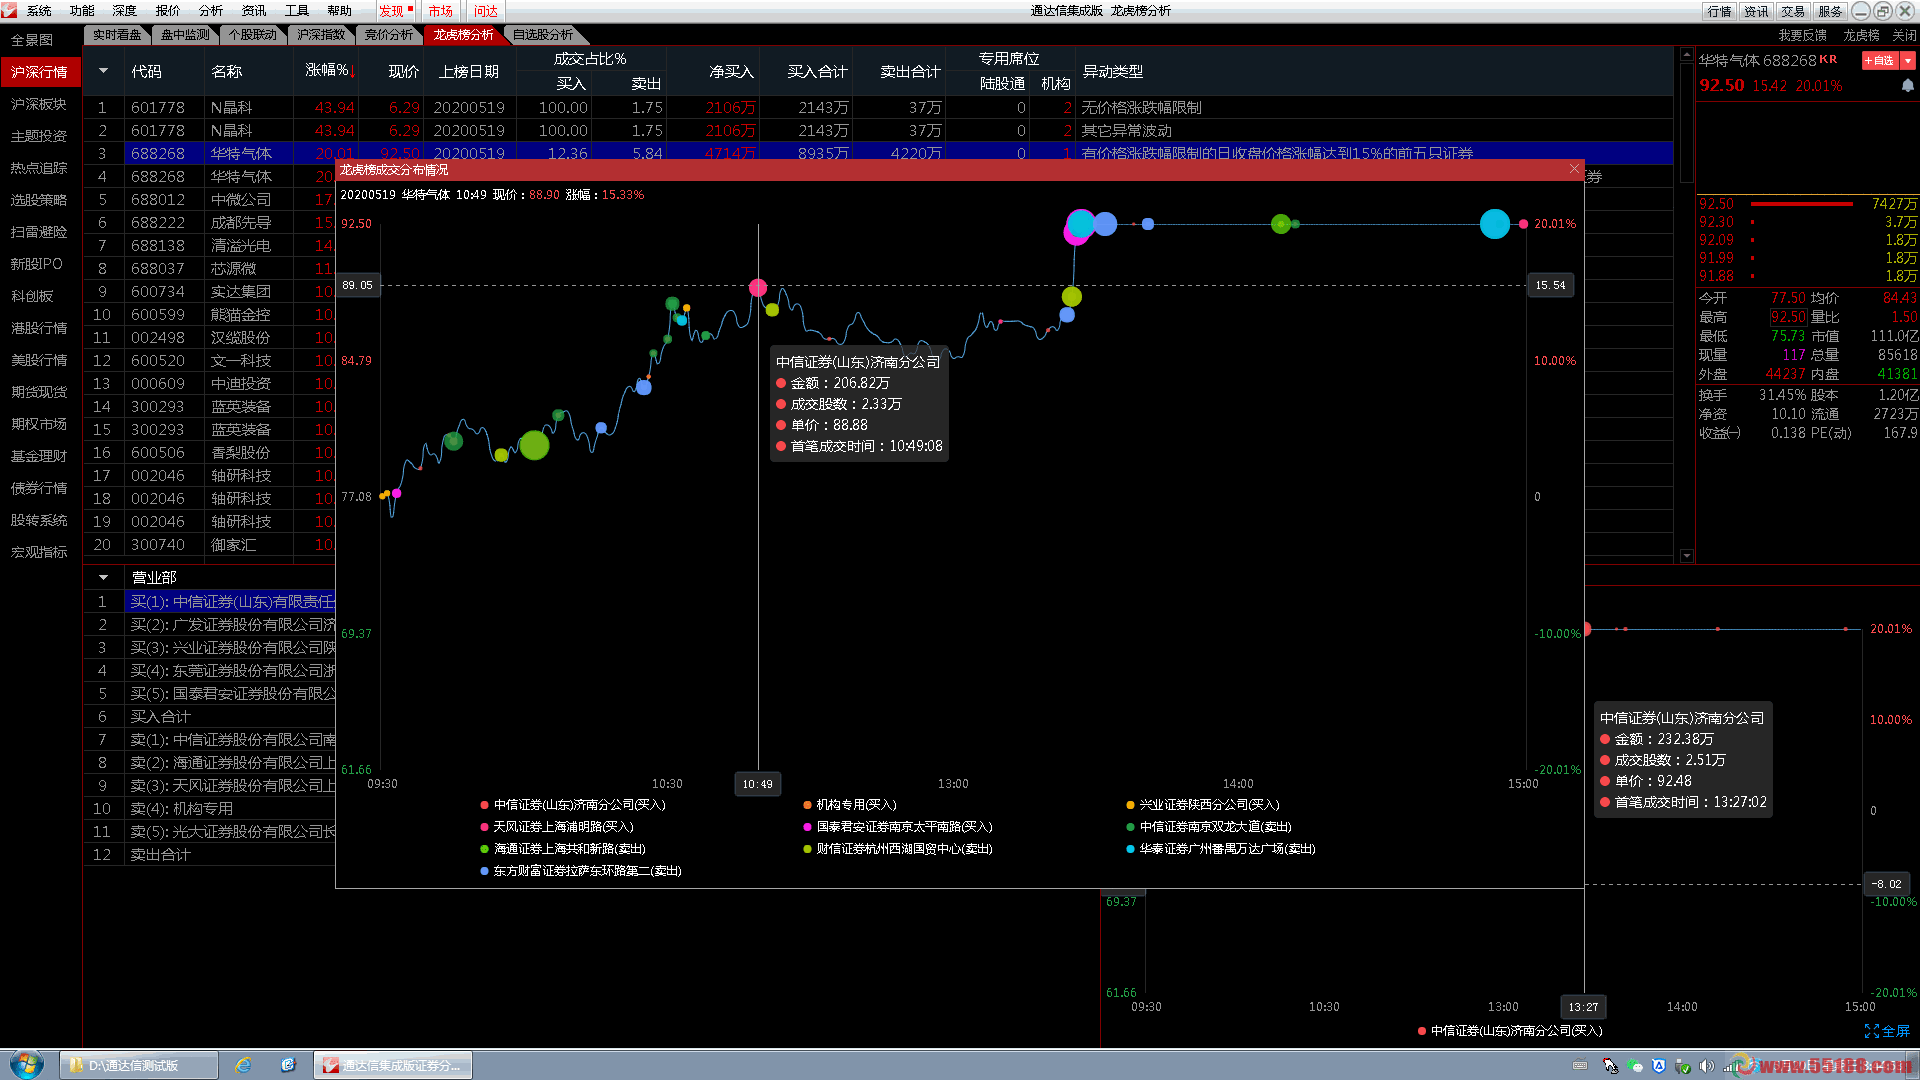Click the 我要反馈 link

point(1802,35)
